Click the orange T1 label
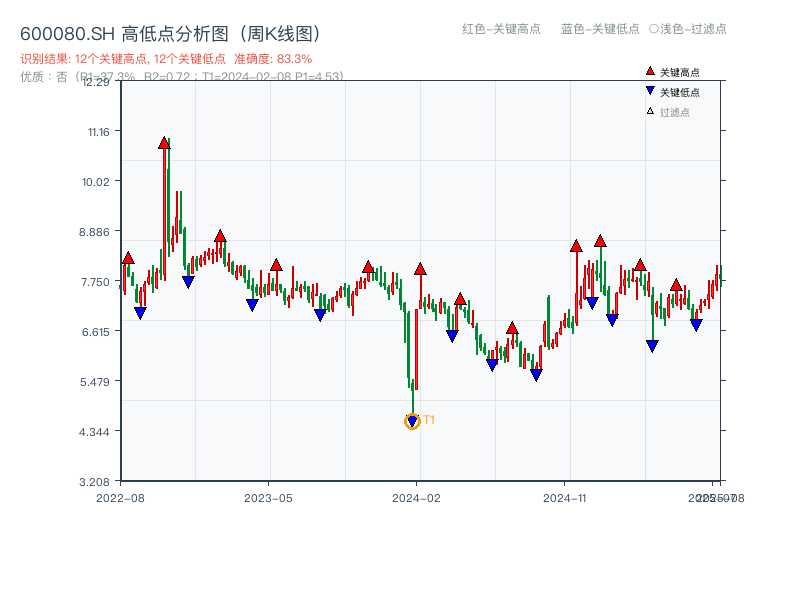This screenshot has height=600, width=800. (429, 420)
